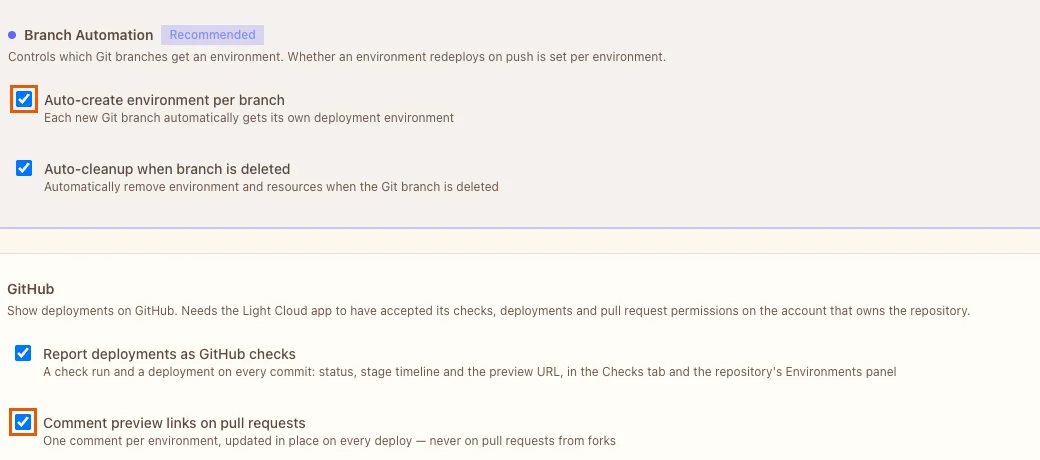Click the 'Auto-create environment per branch' label
Image resolution: width=1040 pixels, height=460 pixels.
pyautogui.click(x=164, y=100)
